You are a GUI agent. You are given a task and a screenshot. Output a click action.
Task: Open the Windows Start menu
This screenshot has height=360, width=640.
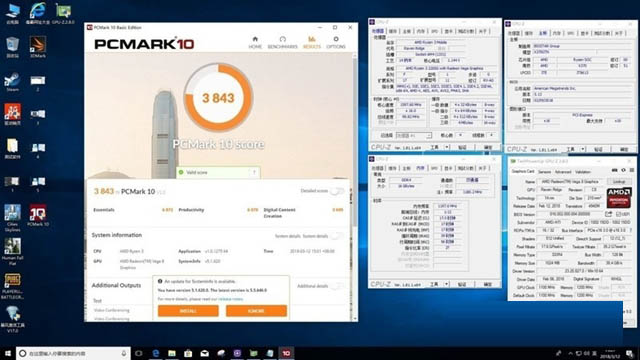pyautogui.click(x=8, y=353)
